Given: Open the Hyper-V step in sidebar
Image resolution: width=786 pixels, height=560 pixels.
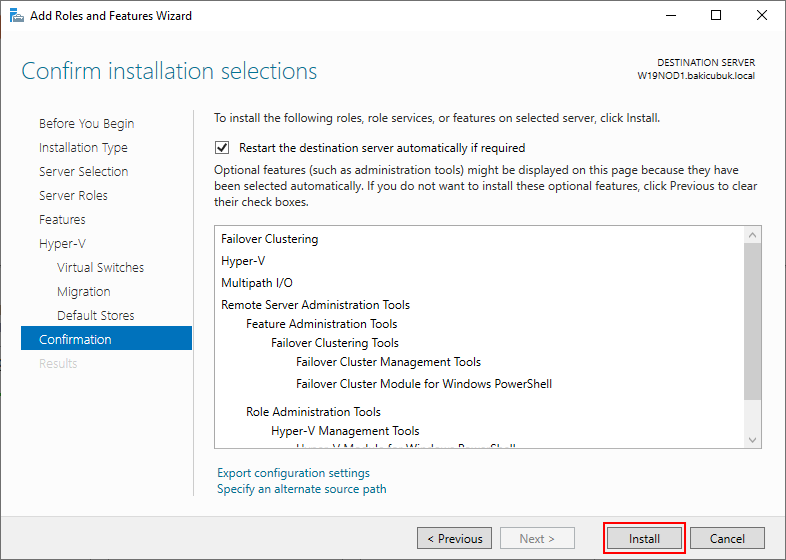Looking at the screenshot, I should [62, 244].
